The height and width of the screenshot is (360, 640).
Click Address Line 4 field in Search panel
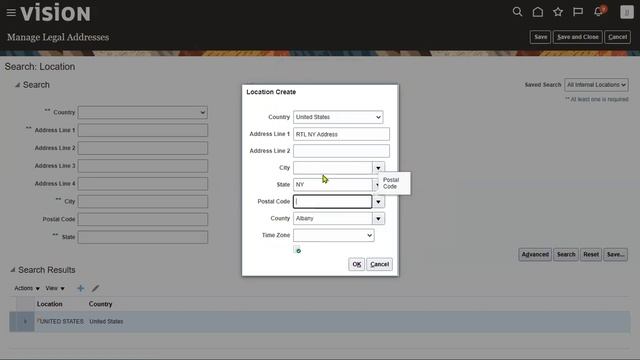point(142,184)
